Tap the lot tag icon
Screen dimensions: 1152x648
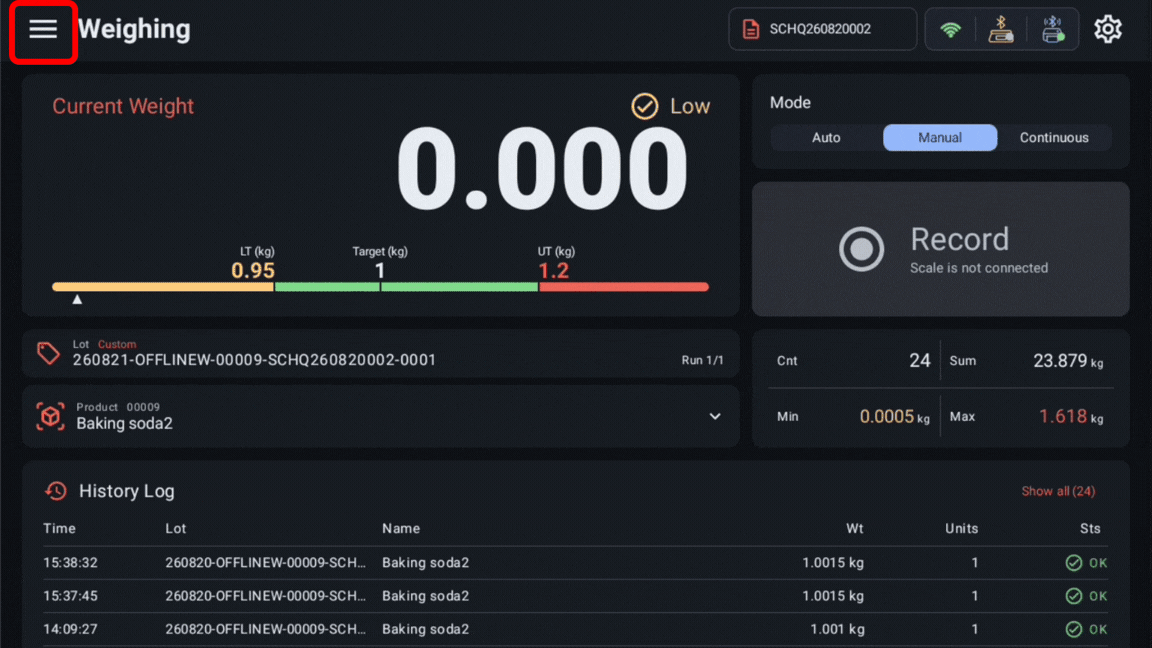click(x=48, y=353)
